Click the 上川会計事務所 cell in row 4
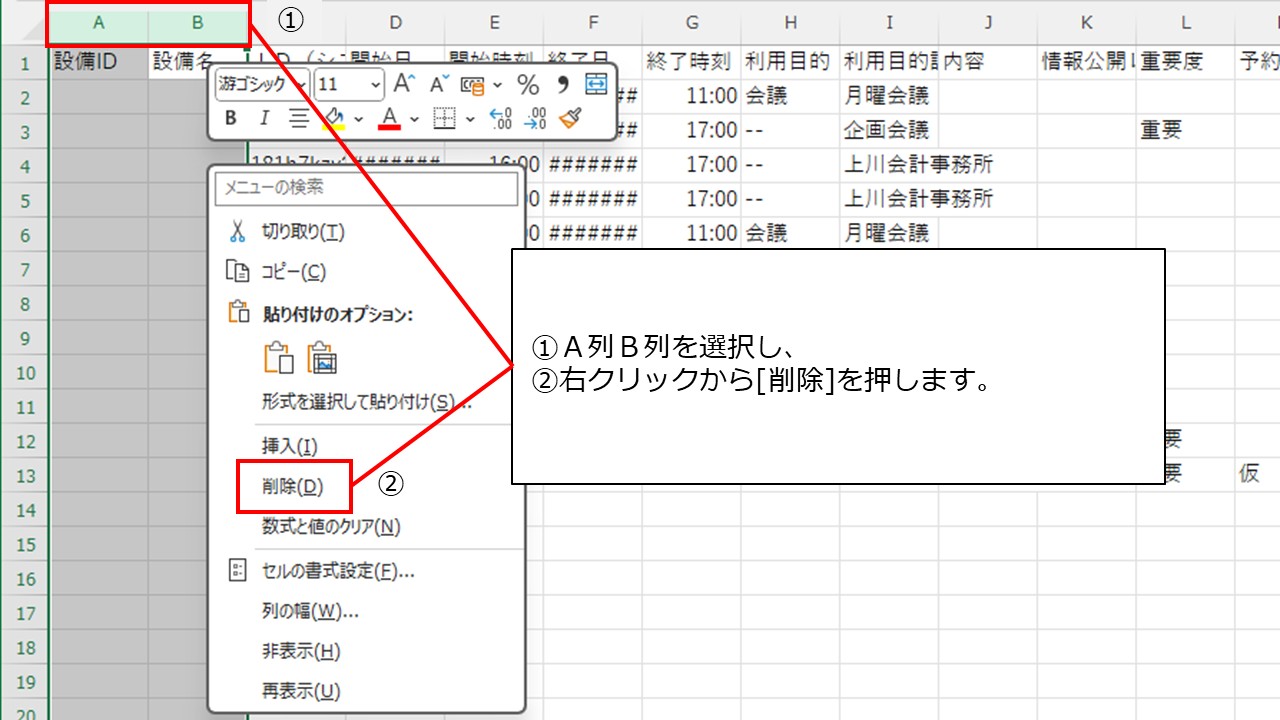1280x720 pixels. [x=919, y=165]
